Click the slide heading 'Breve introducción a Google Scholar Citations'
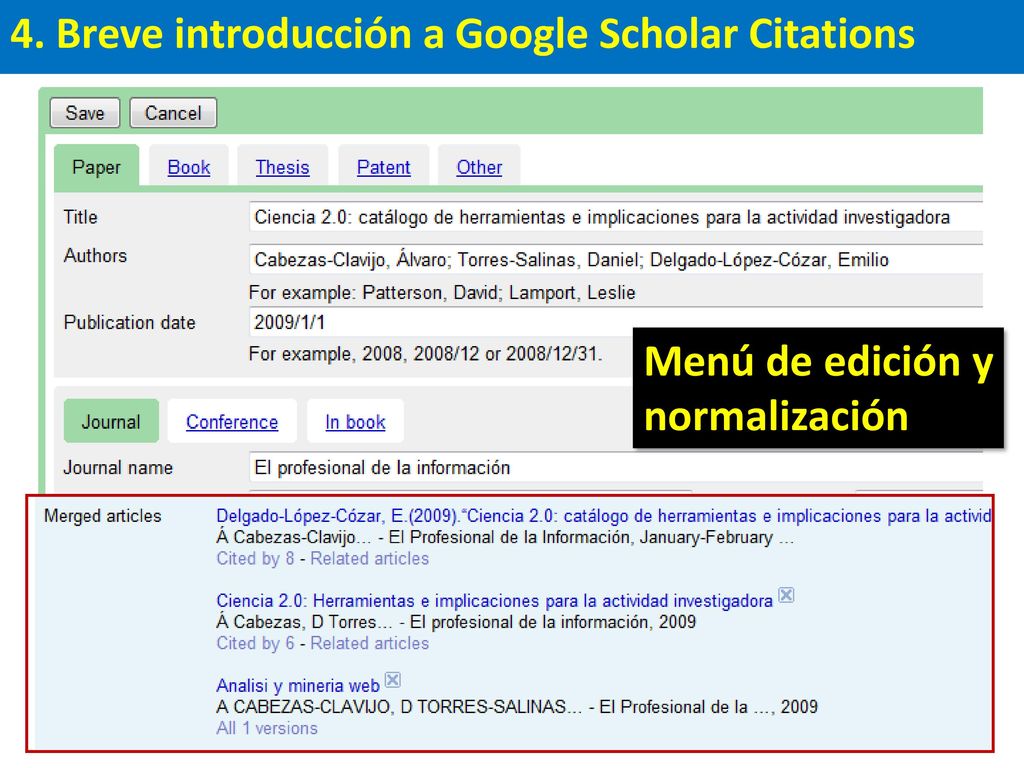Viewport: 1024px width, 768px height. [x=486, y=34]
